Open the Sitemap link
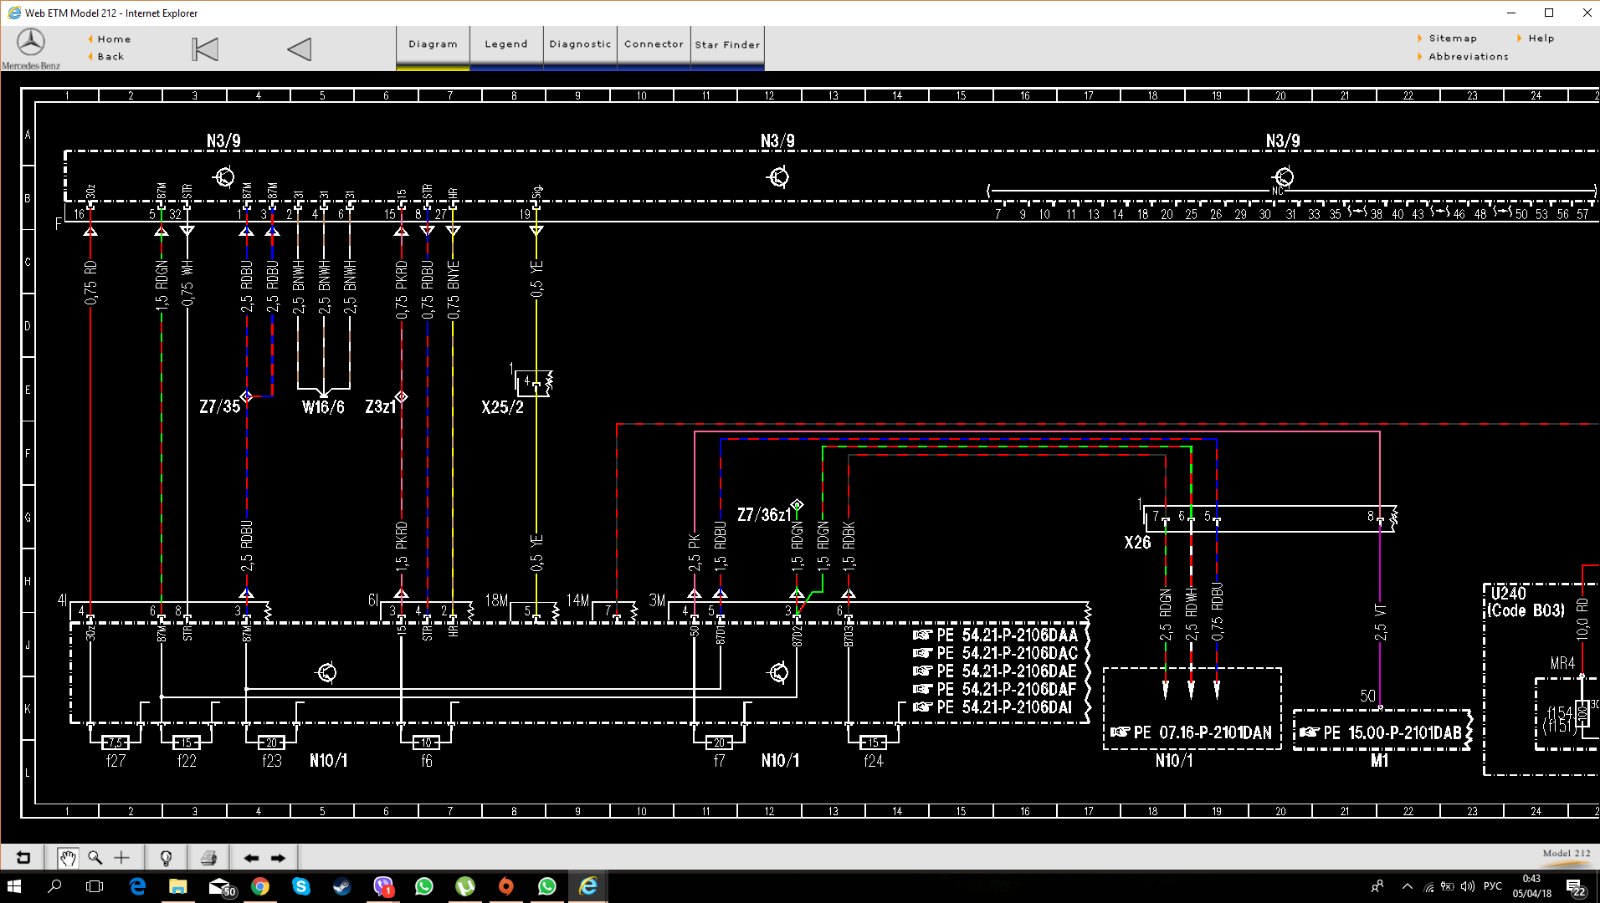This screenshot has width=1600, height=903. [x=1452, y=38]
